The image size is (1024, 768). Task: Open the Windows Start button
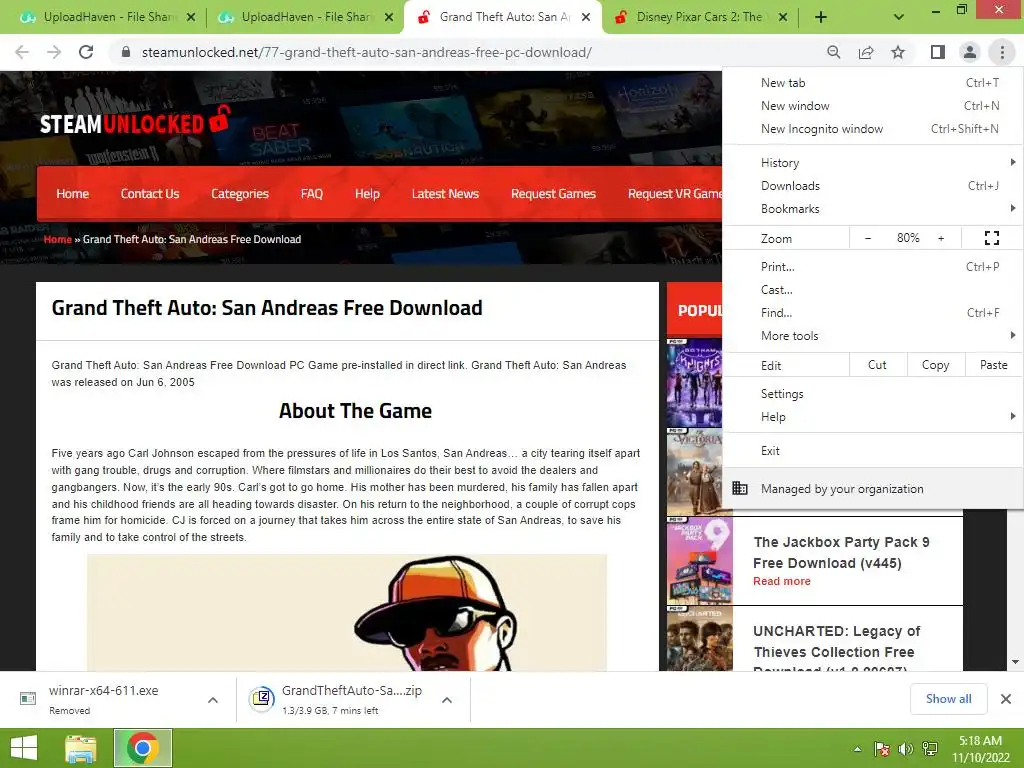(x=24, y=748)
